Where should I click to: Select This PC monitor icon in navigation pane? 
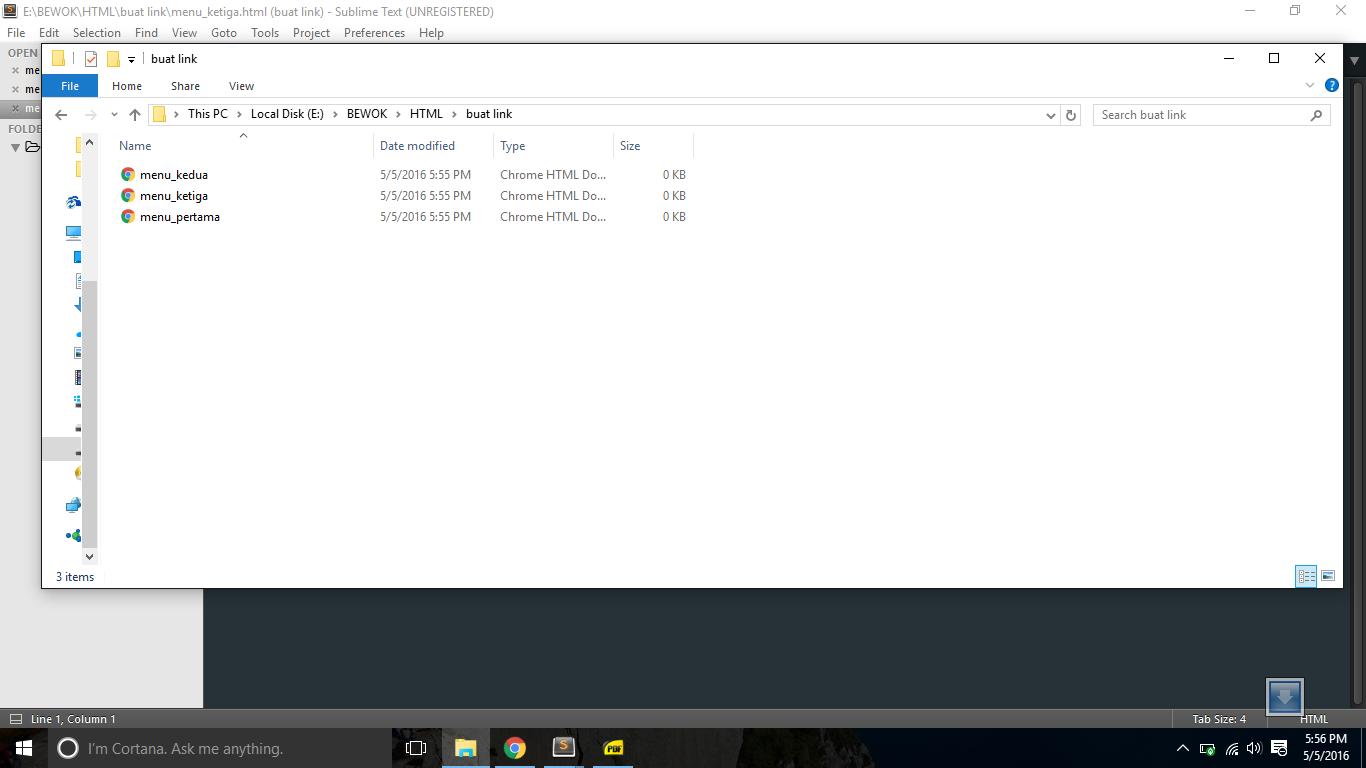[74, 233]
